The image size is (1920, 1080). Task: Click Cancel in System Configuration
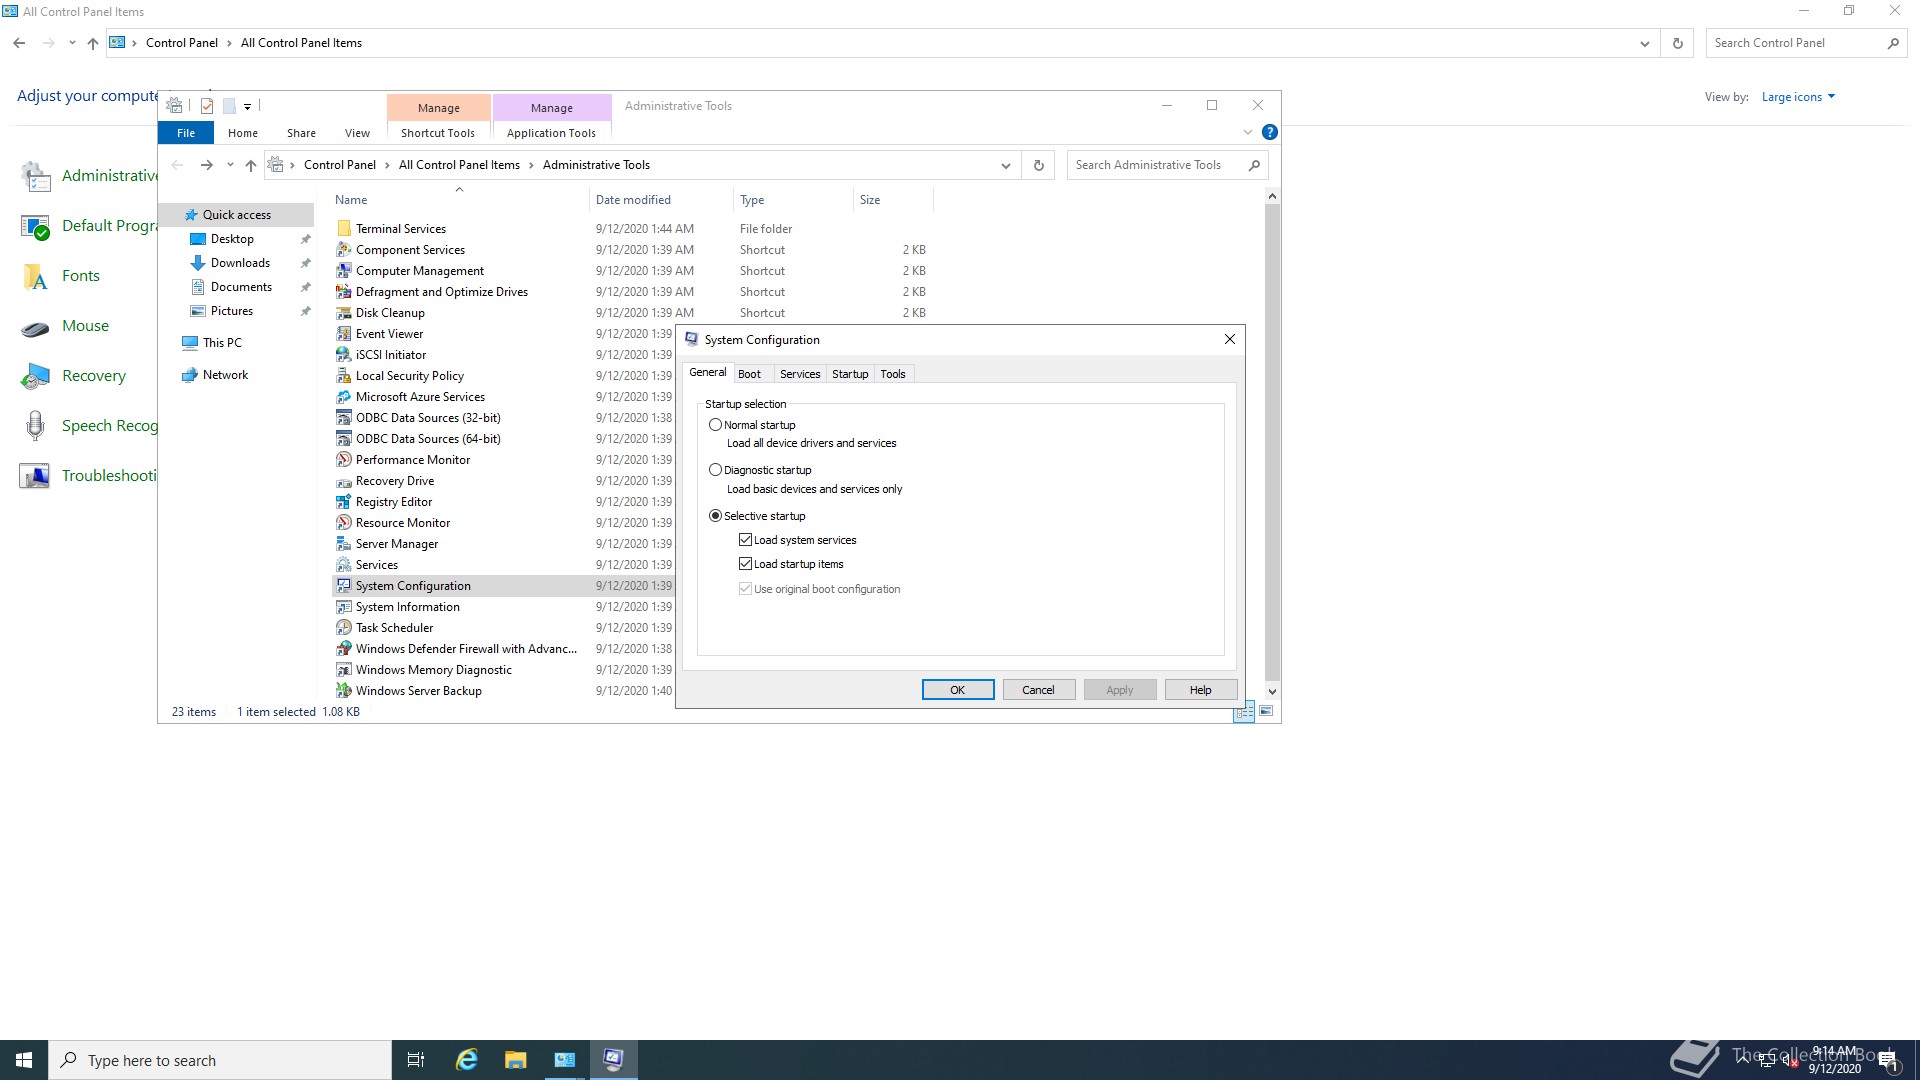tap(1038, 690)
